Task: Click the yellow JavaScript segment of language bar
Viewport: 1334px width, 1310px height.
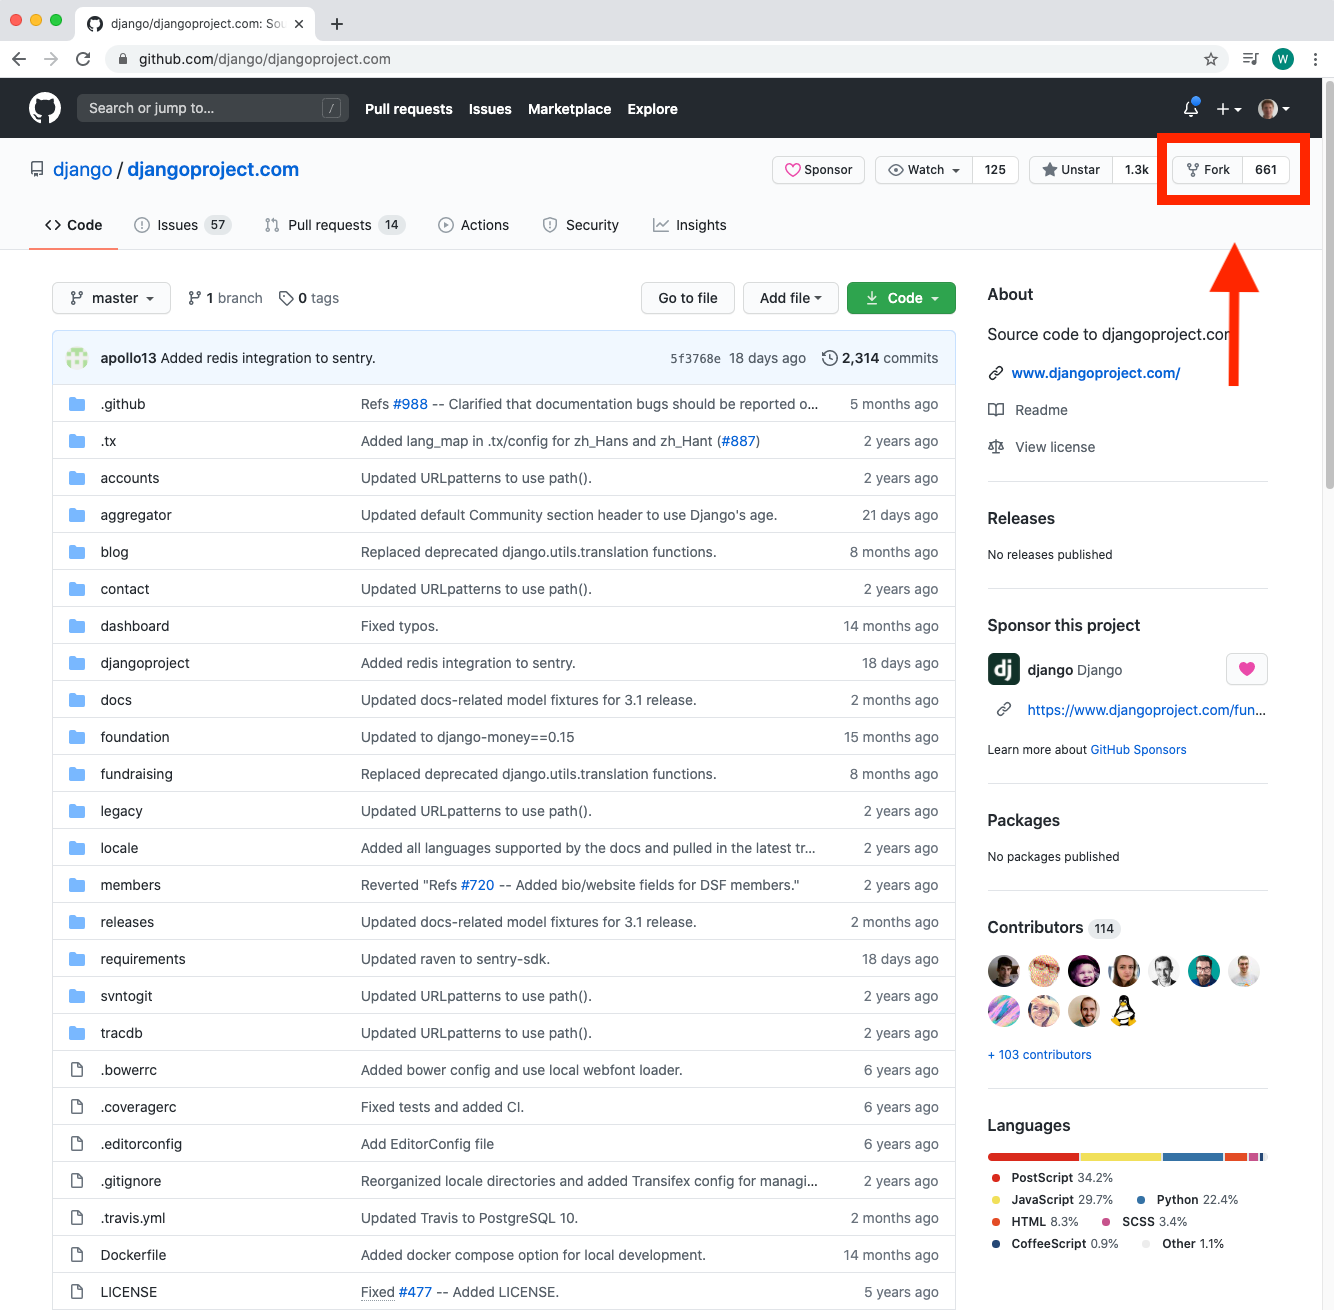Action: [1121, 1157]
